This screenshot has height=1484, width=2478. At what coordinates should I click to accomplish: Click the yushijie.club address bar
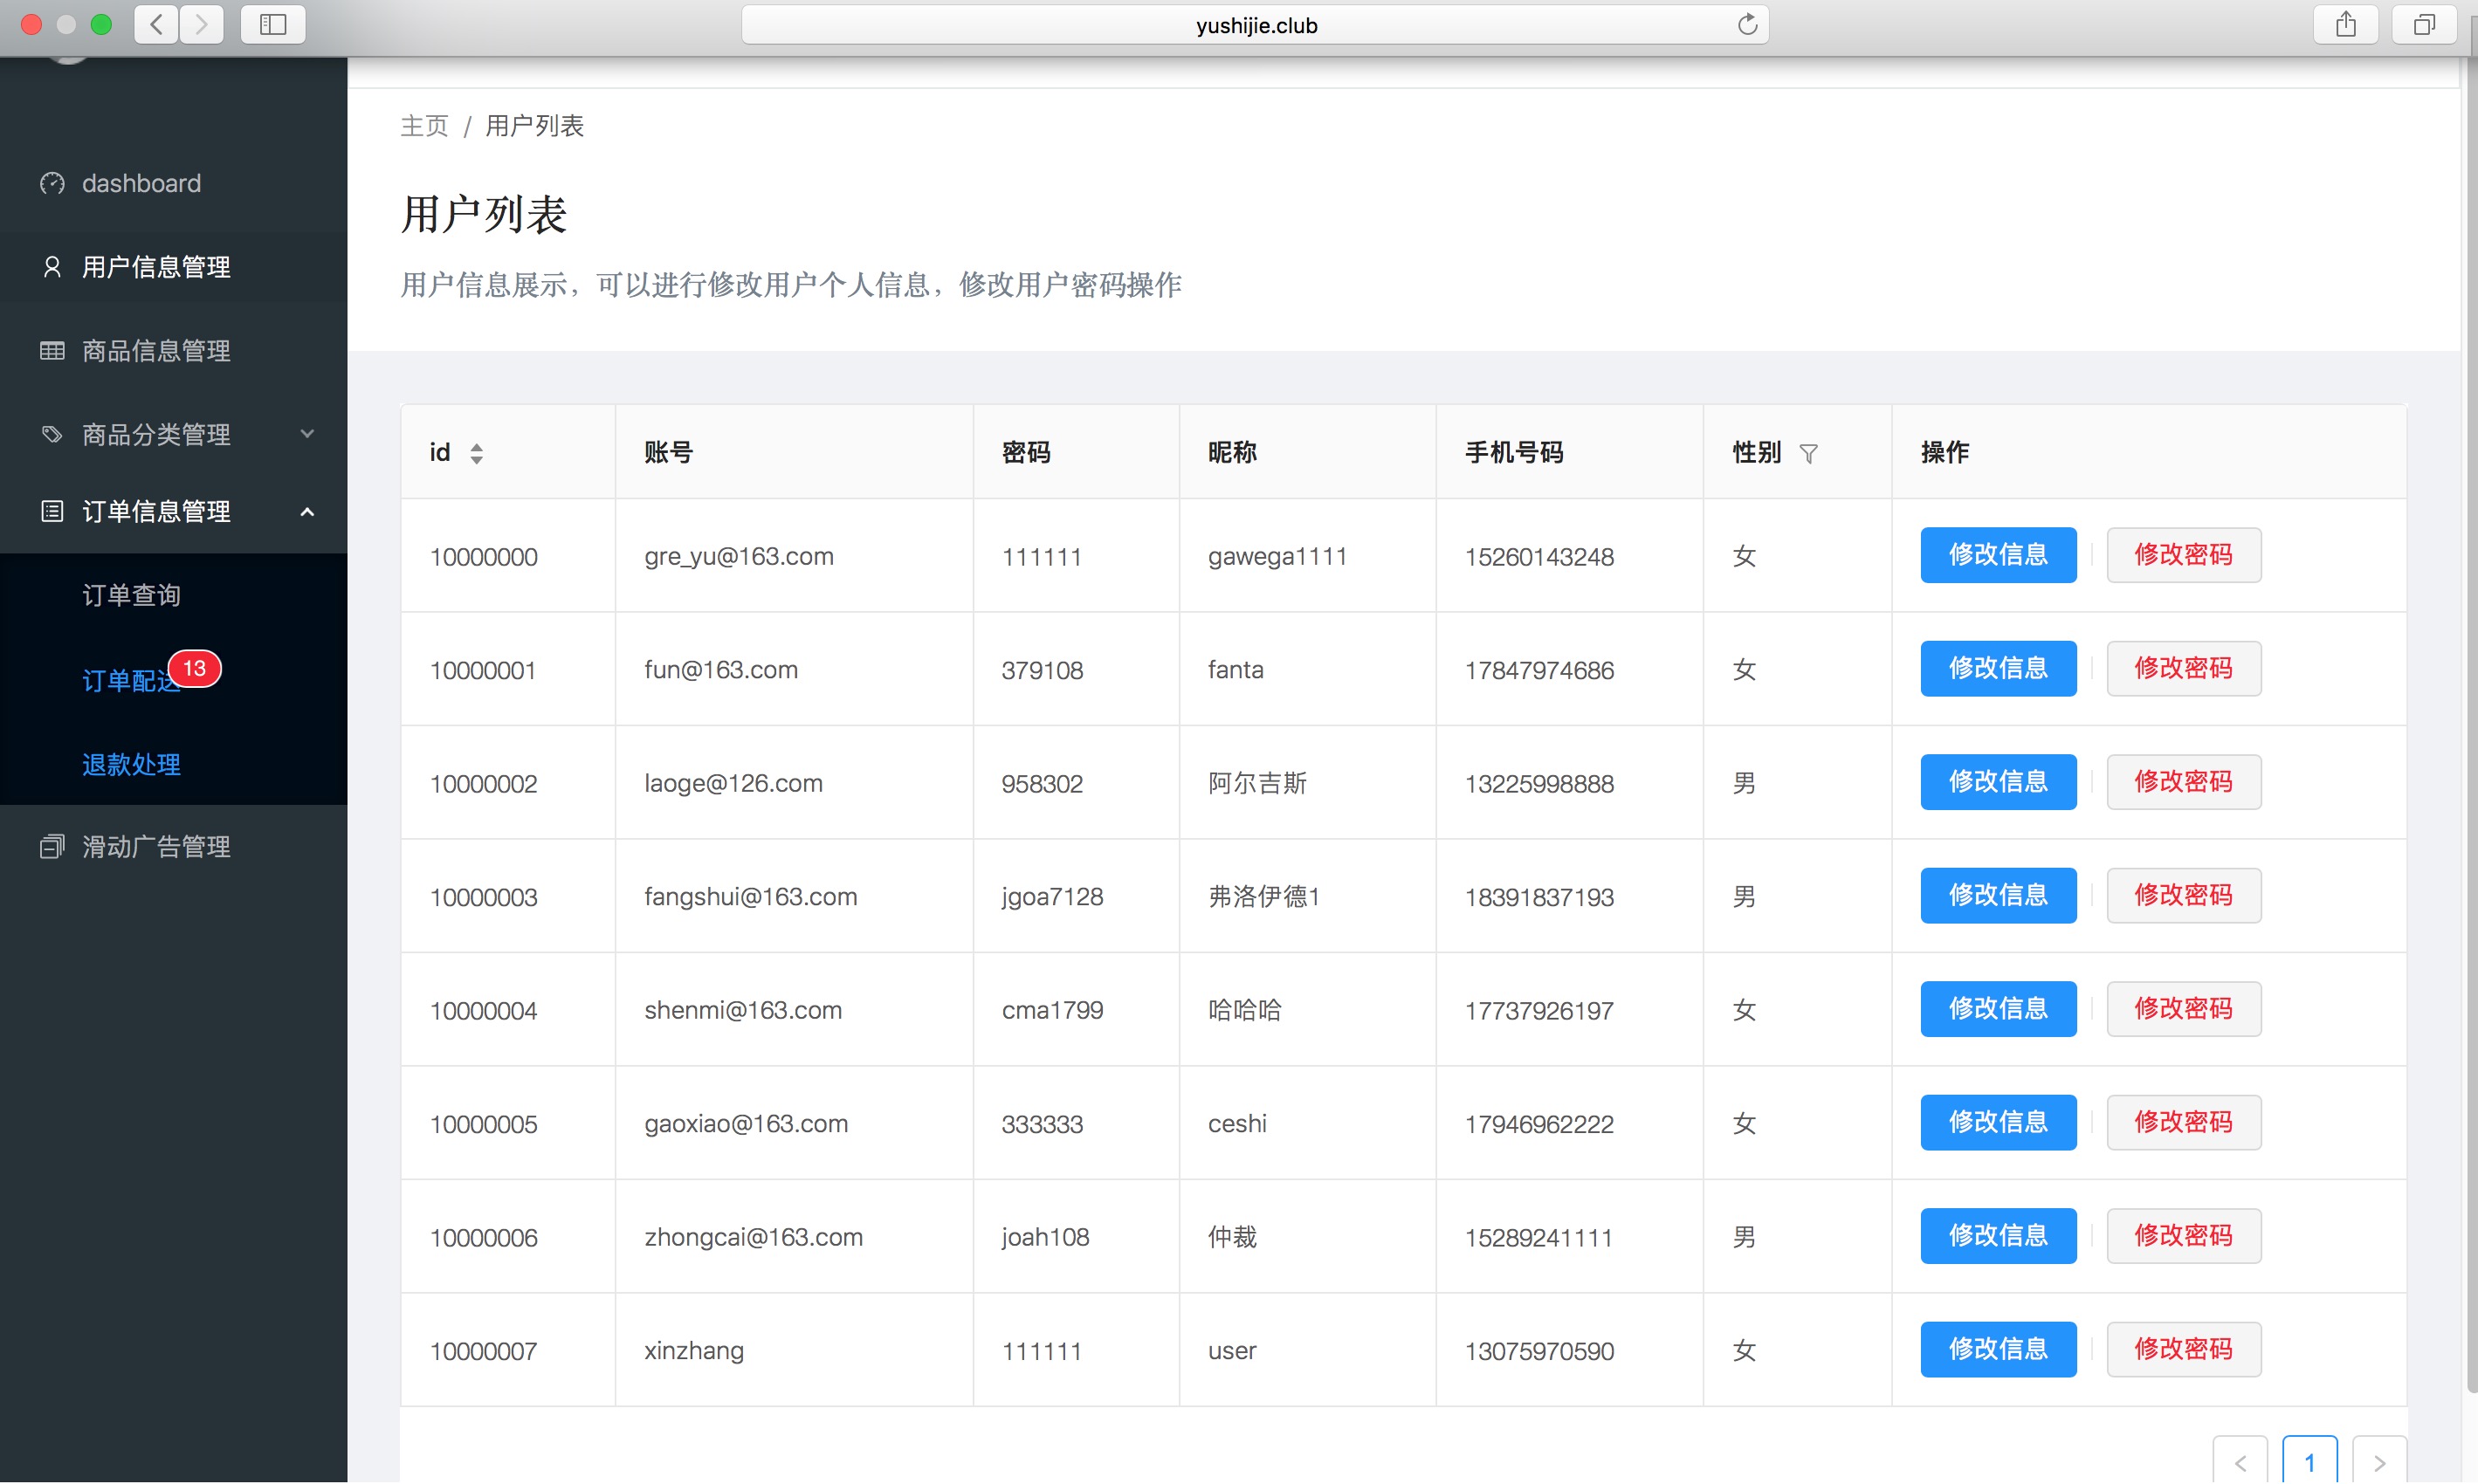tap(1254, 25)
